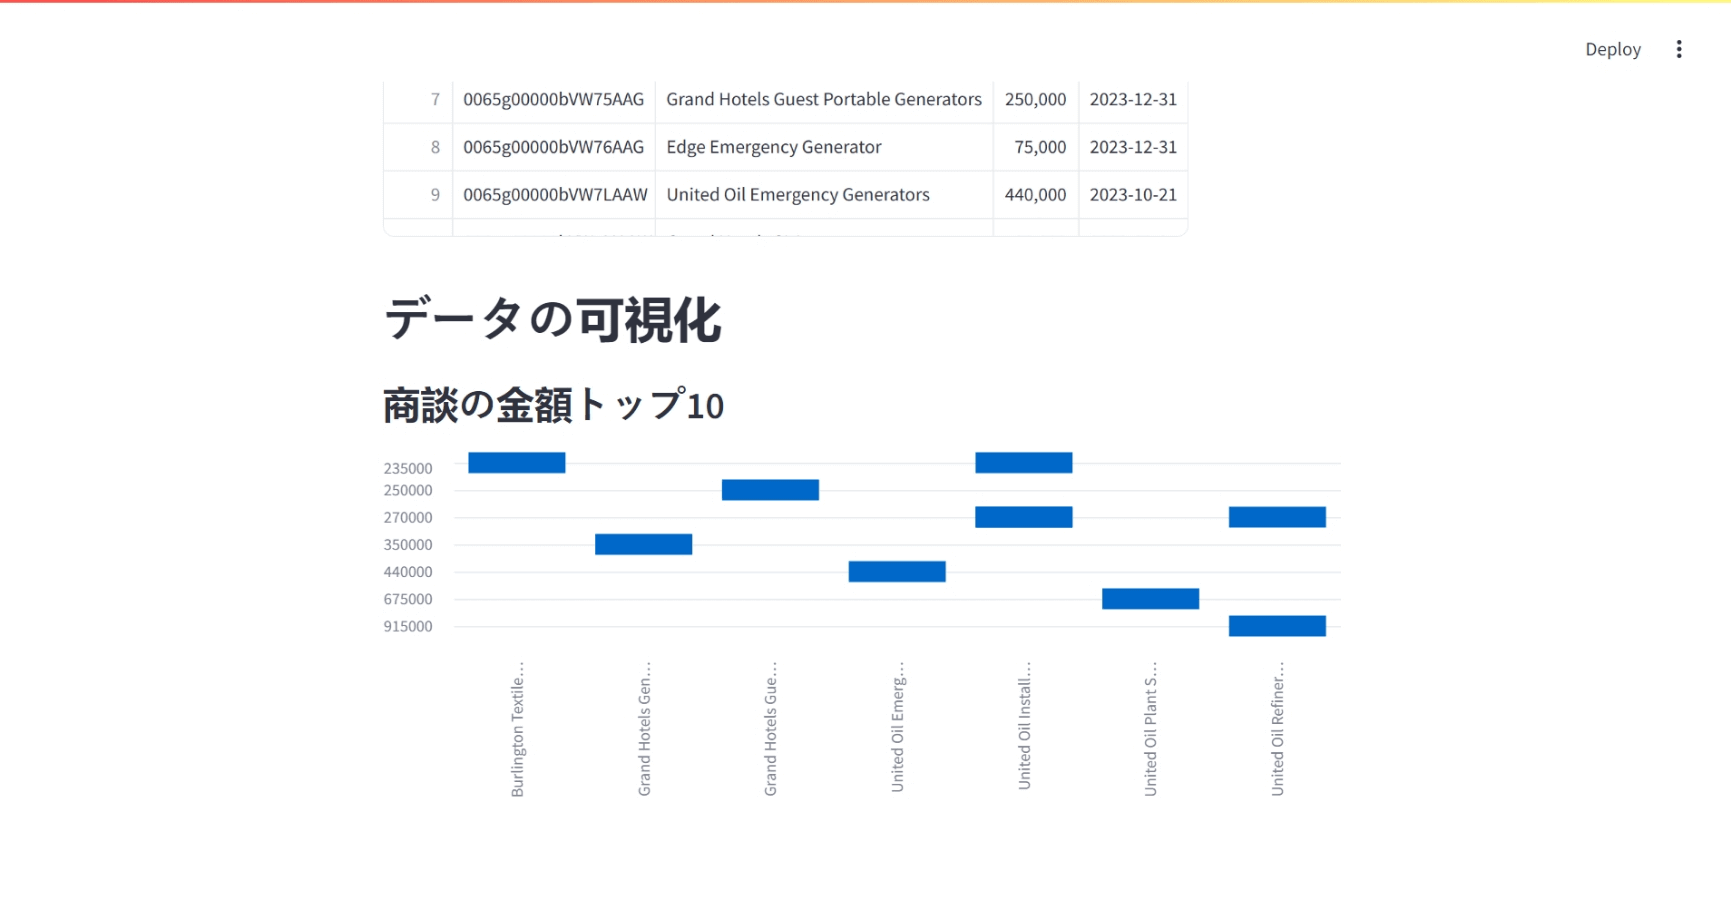Click the 250,000 amount cell

tap(1036, 99)
